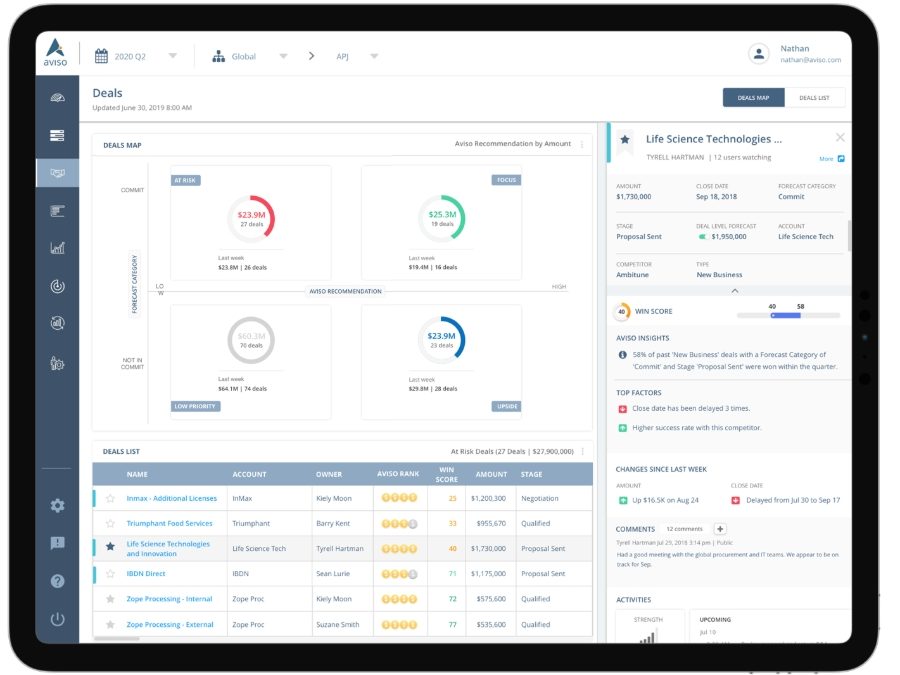Open Zope Processing - External deal link
Image resolution: width=900 pixels, height=675 pixels.
coord(170,624)
